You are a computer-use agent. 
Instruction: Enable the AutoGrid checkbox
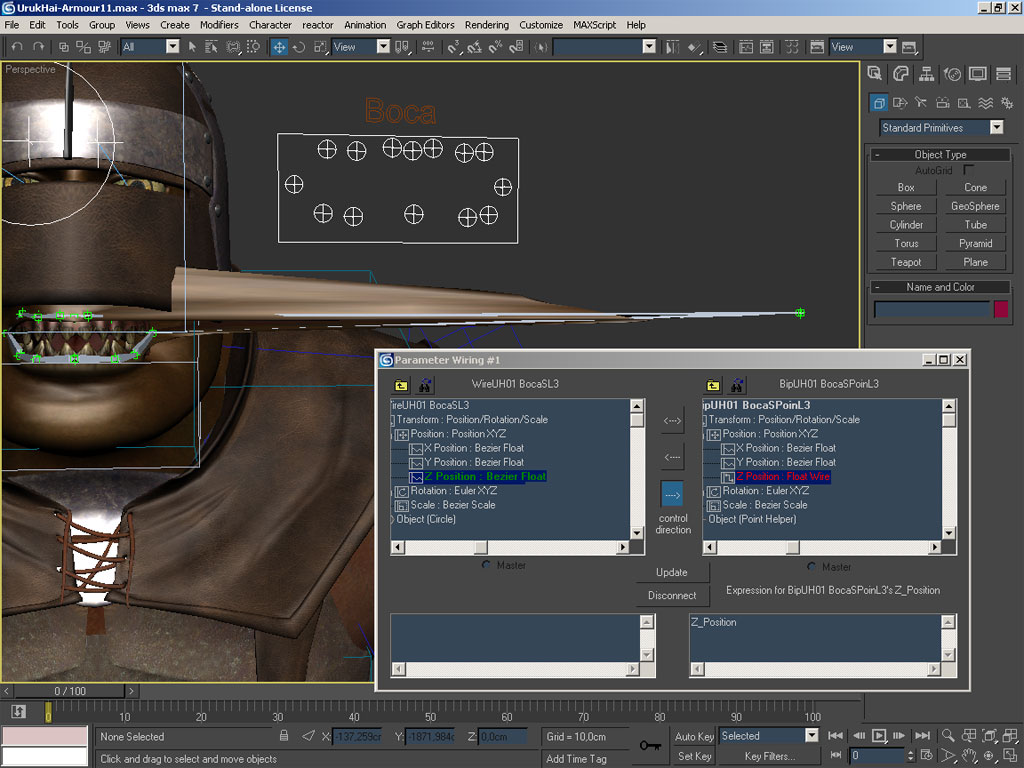coord(968,170)
